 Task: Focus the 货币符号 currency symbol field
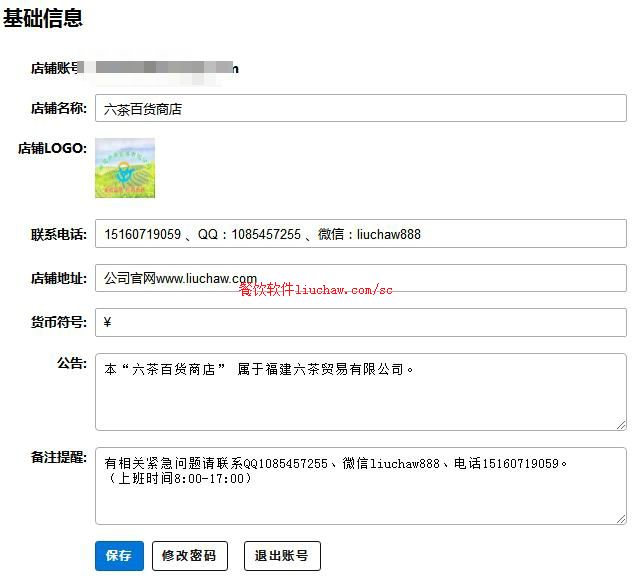pyautogui.click(x=360, y=322)
